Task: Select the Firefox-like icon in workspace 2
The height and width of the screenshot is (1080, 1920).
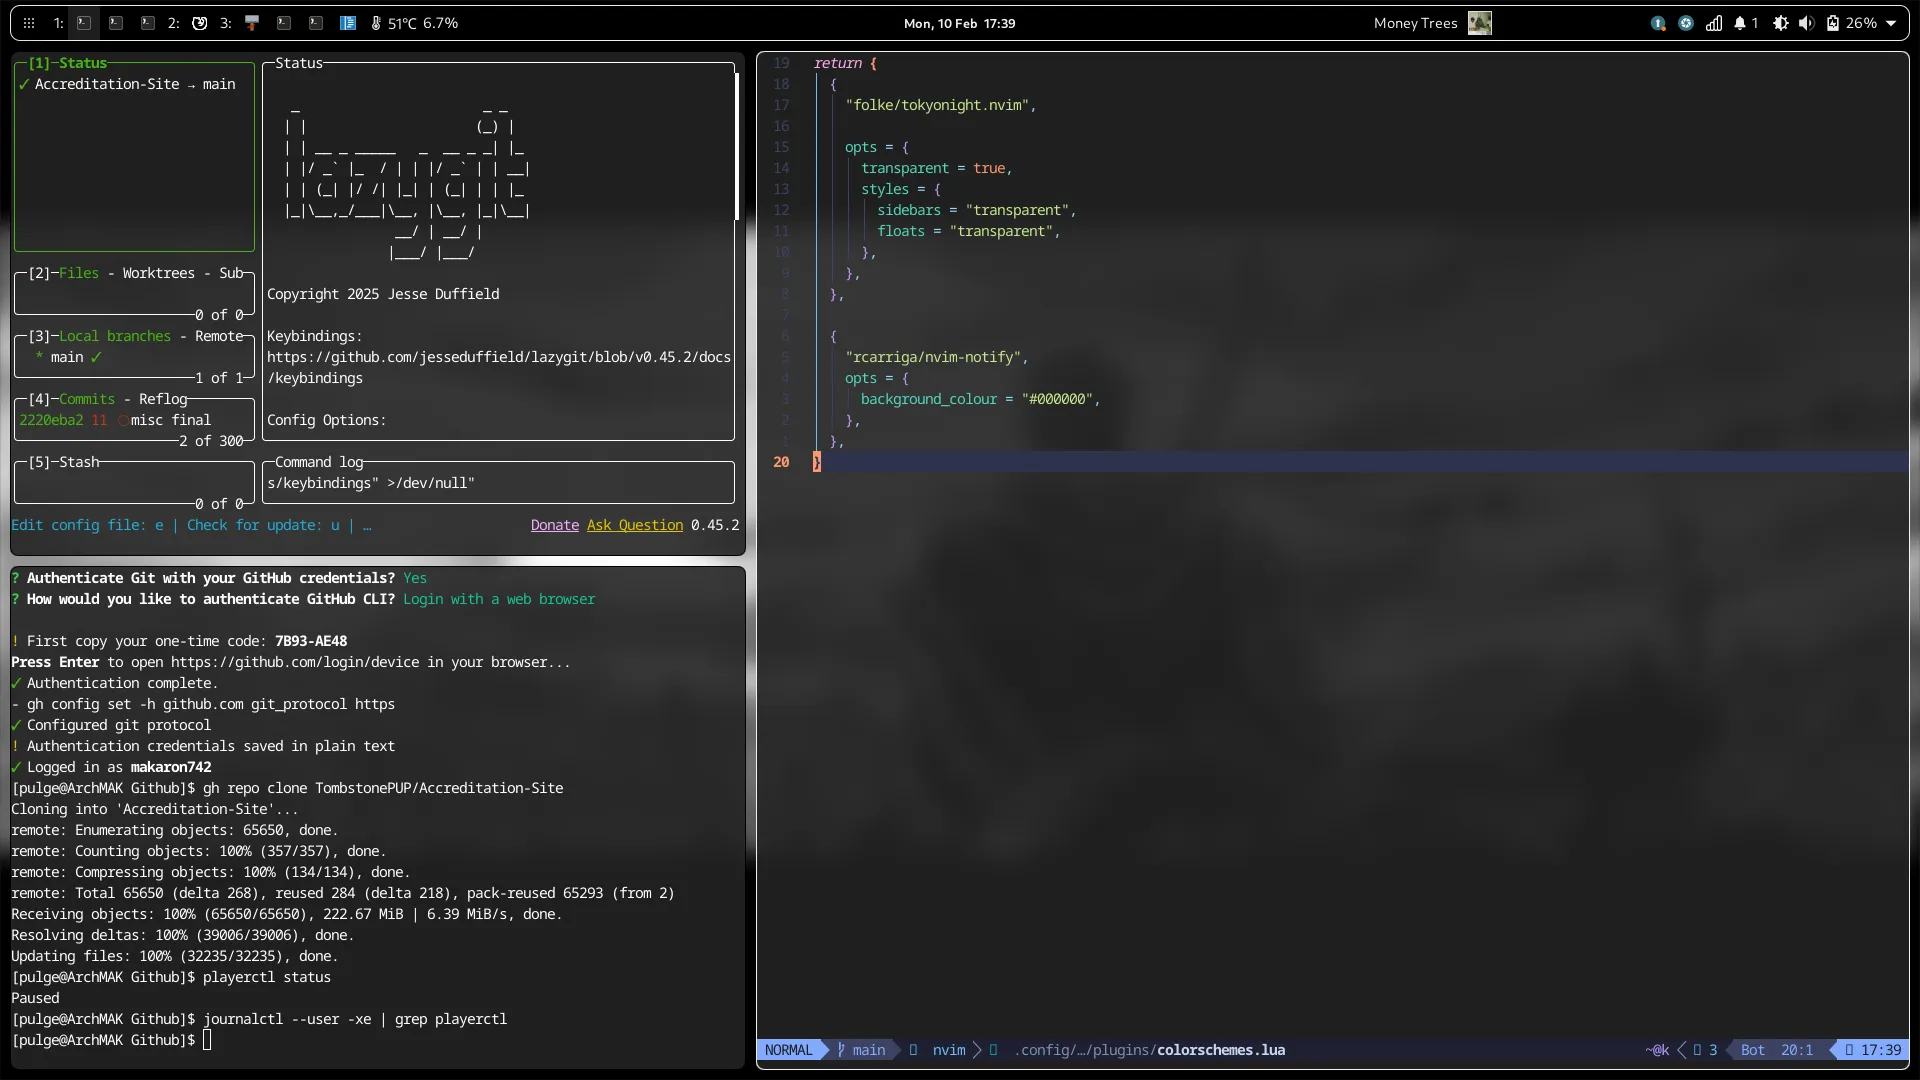Action: (200, 23)
